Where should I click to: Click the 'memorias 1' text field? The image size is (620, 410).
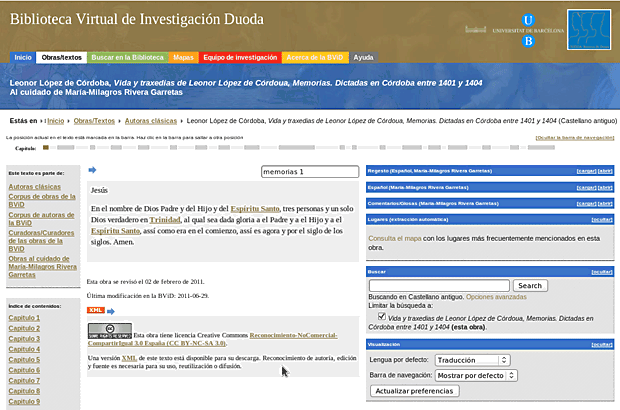309,172
